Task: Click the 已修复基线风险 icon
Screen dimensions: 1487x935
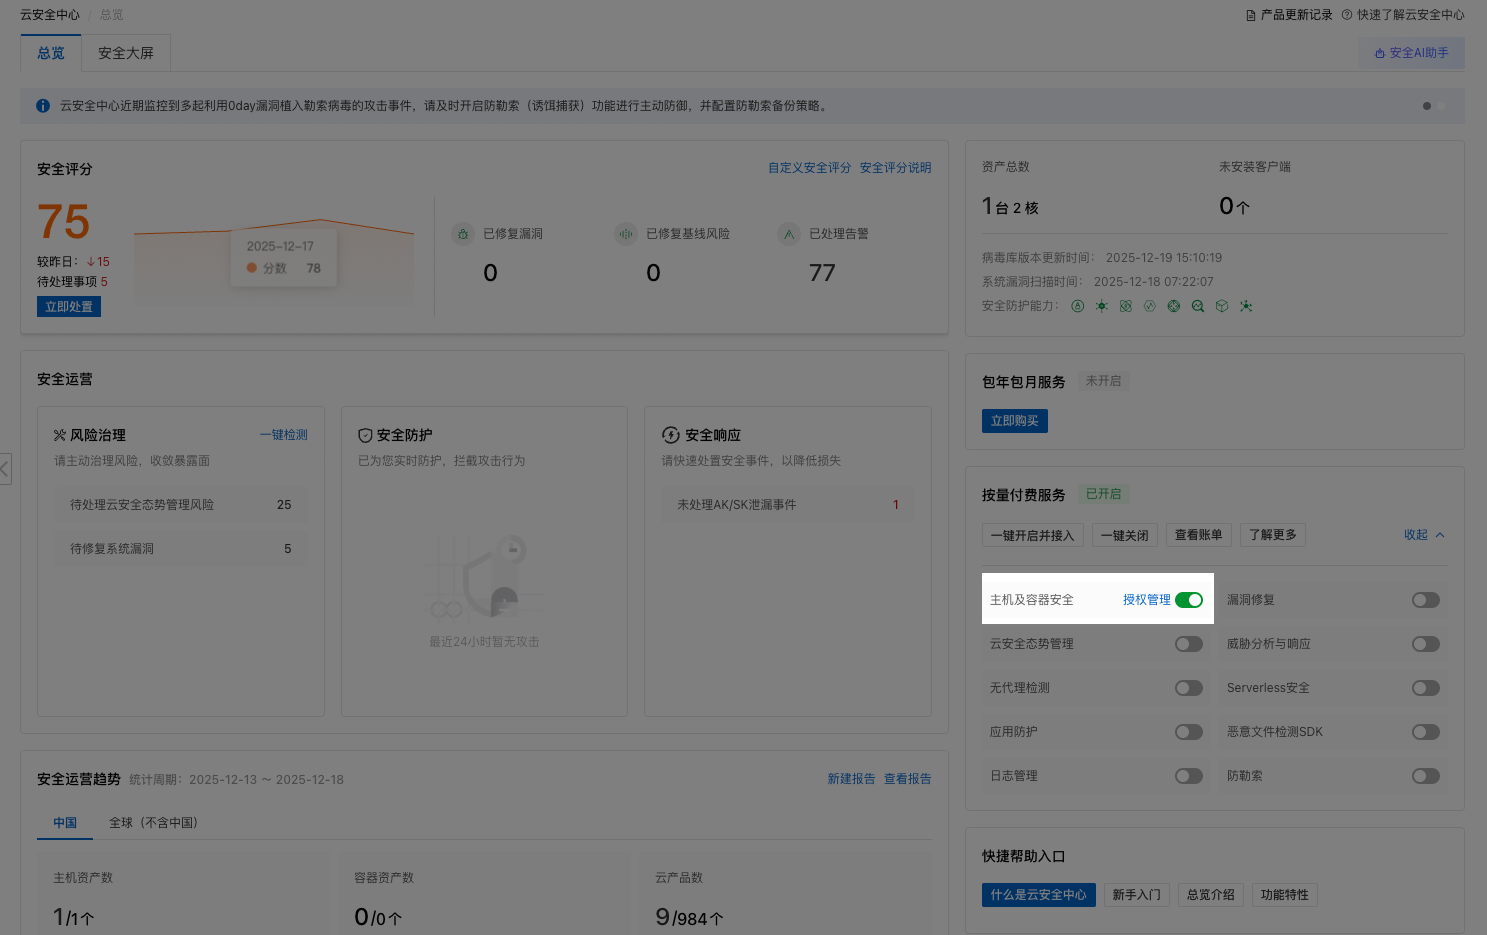Action: (x=626, y=234)
